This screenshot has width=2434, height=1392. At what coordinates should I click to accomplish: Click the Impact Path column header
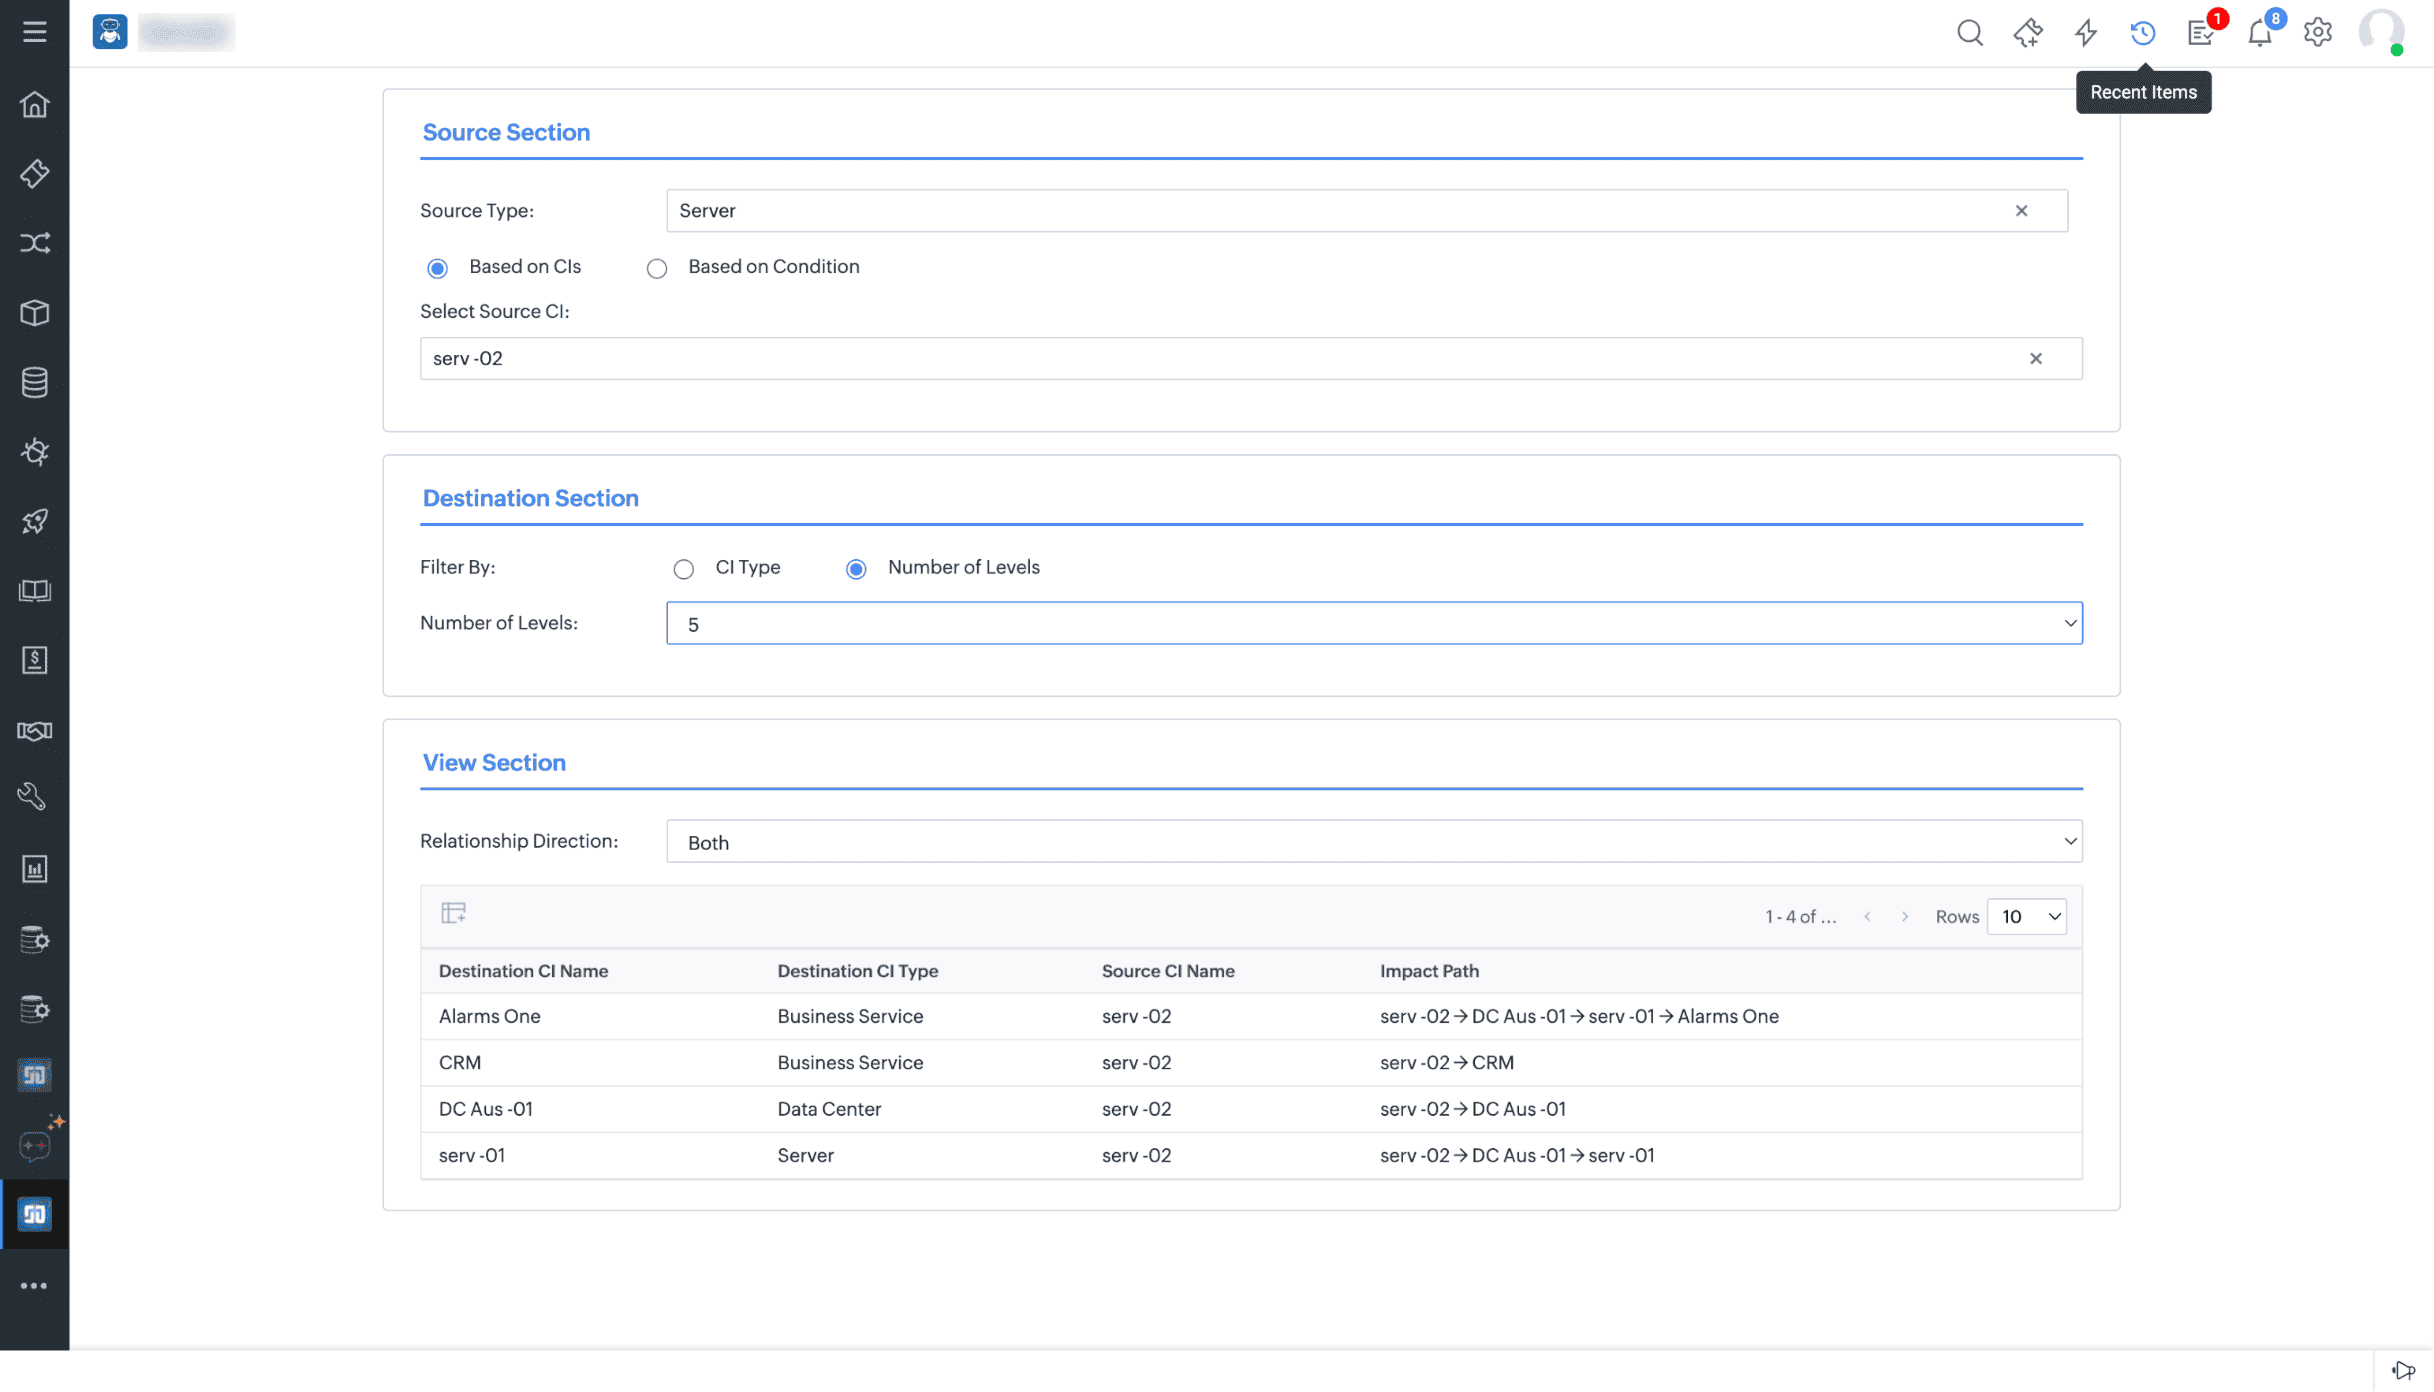pyautogui.click(x=1429, y=971)
